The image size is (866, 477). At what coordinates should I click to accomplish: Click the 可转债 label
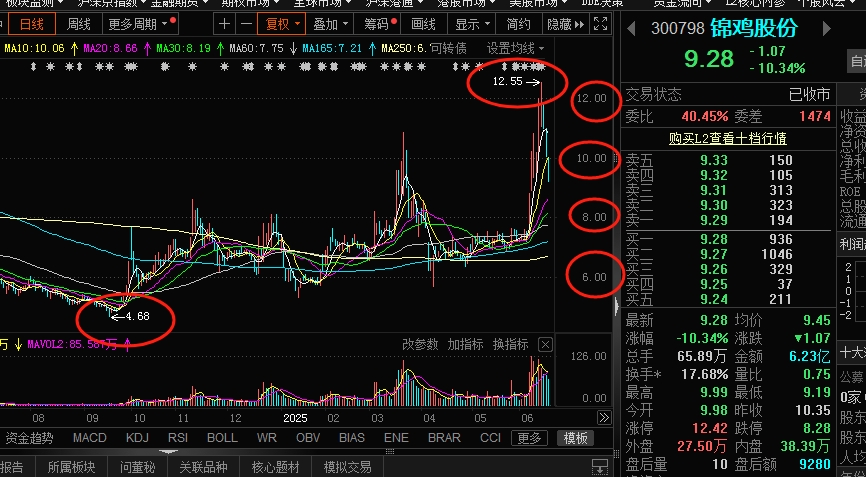click(x=448, y=49)
